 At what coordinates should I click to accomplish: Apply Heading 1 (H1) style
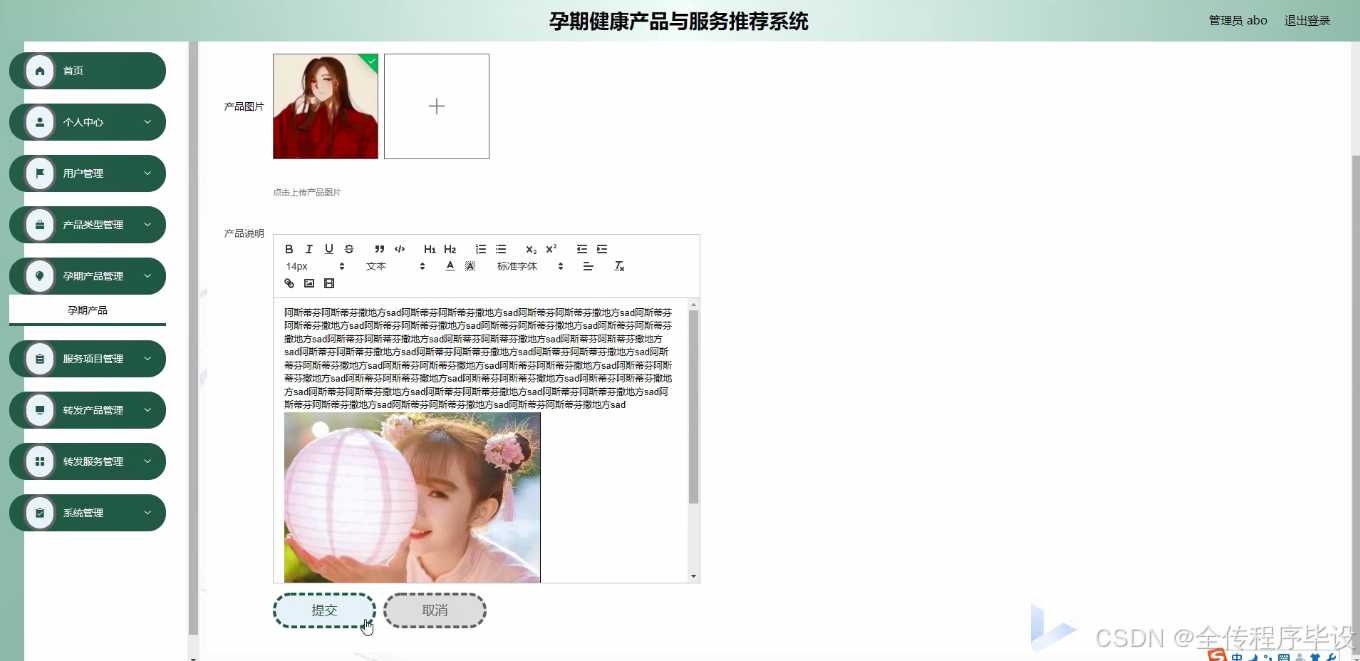429,249
